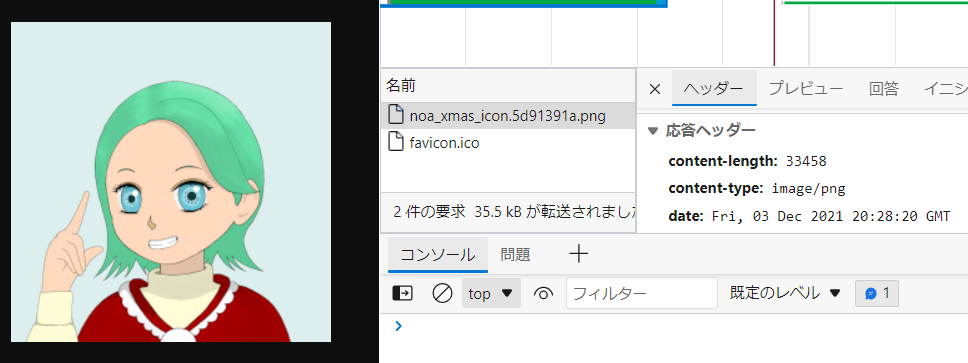
Task: Click the content-type value image/png
Action: click(x=808, y=189)
